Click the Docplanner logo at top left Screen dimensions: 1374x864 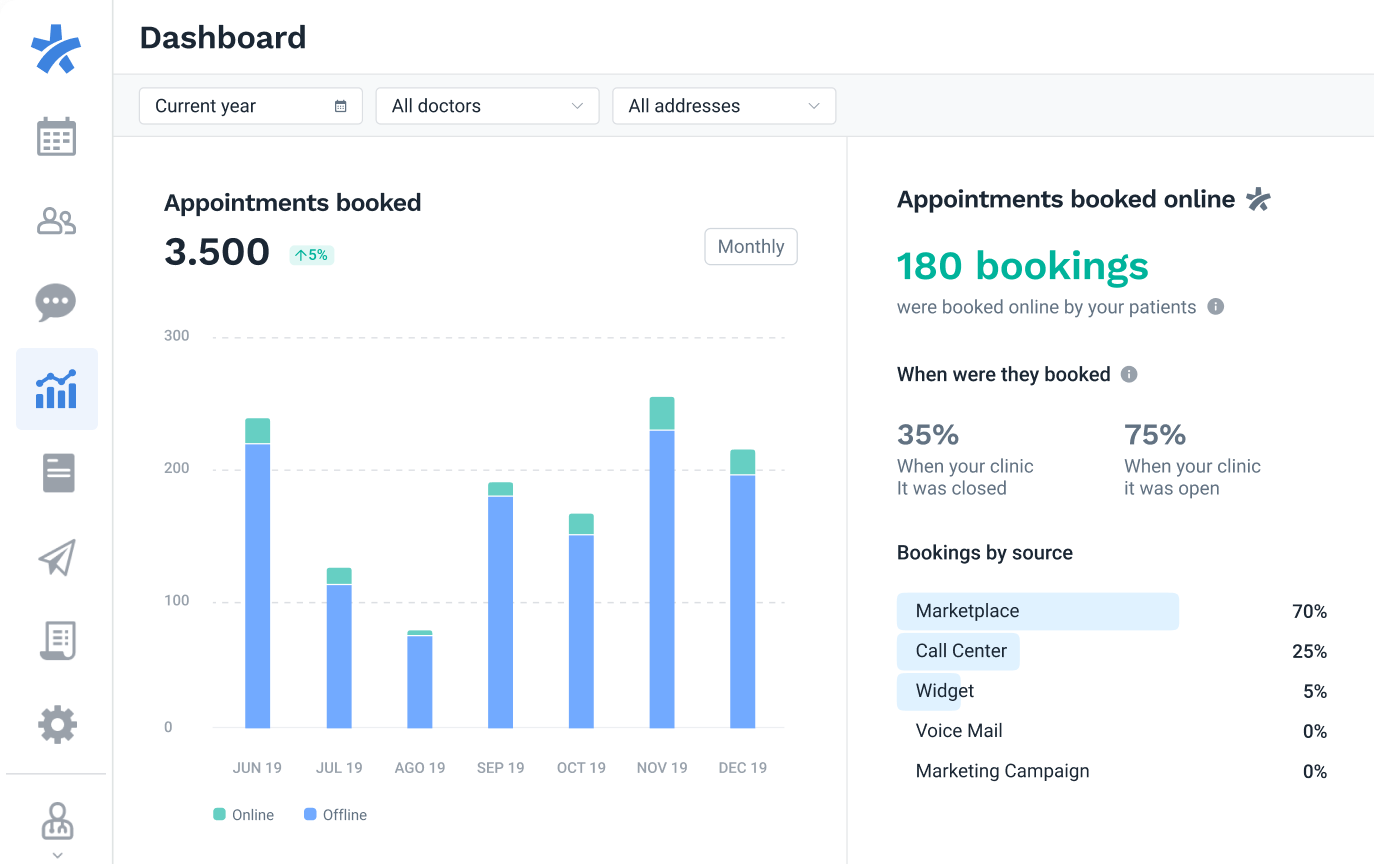[56, 48]
